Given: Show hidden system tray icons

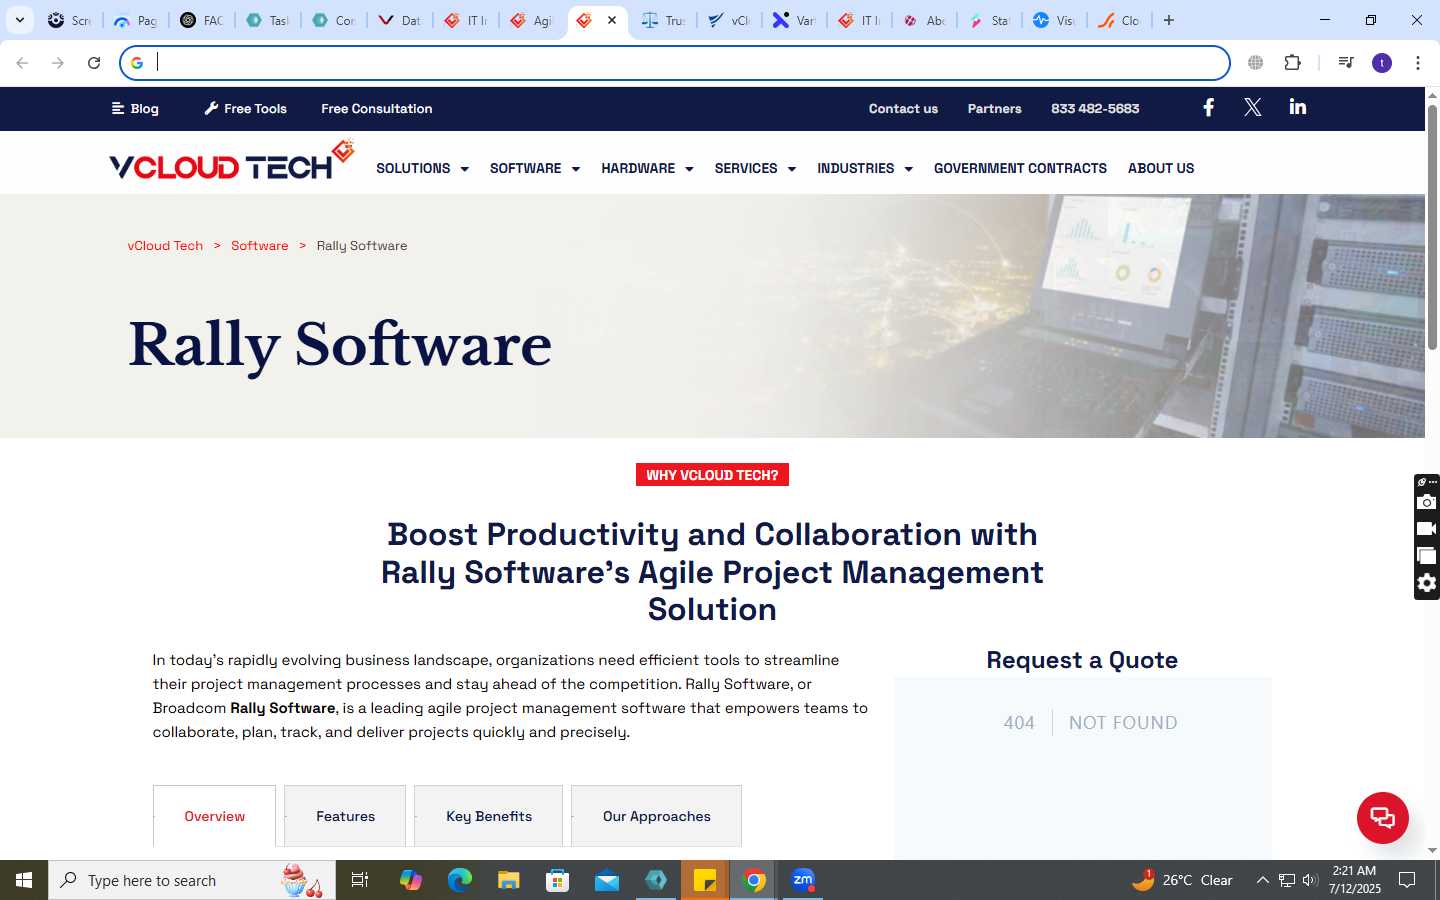Looking at the screenshot, I should pos(1262,880).
